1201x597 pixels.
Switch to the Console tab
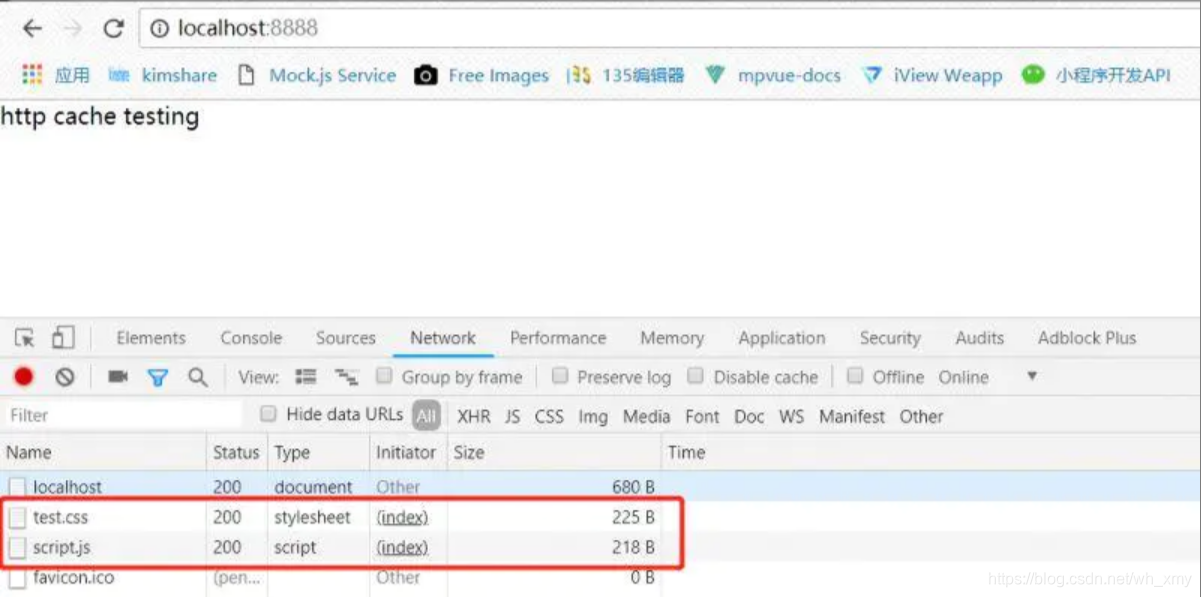coord(251,338)
